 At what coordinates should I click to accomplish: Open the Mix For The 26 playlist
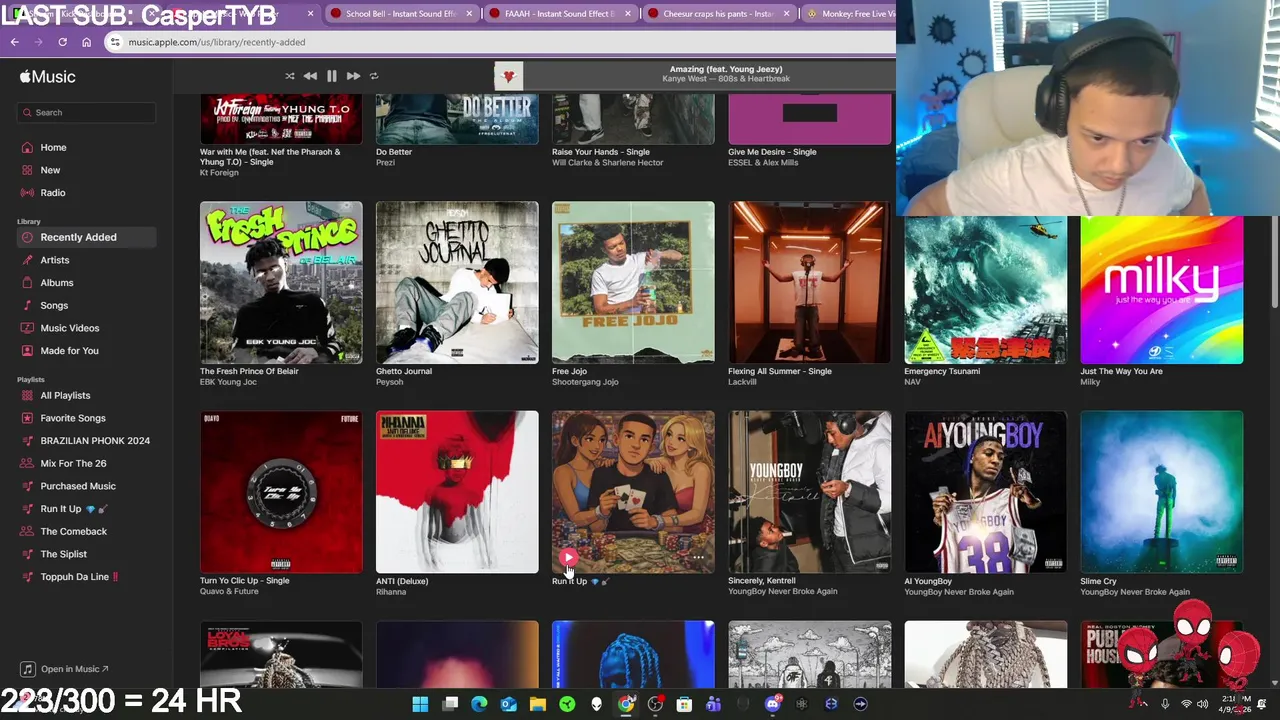(x=73, y=463)
